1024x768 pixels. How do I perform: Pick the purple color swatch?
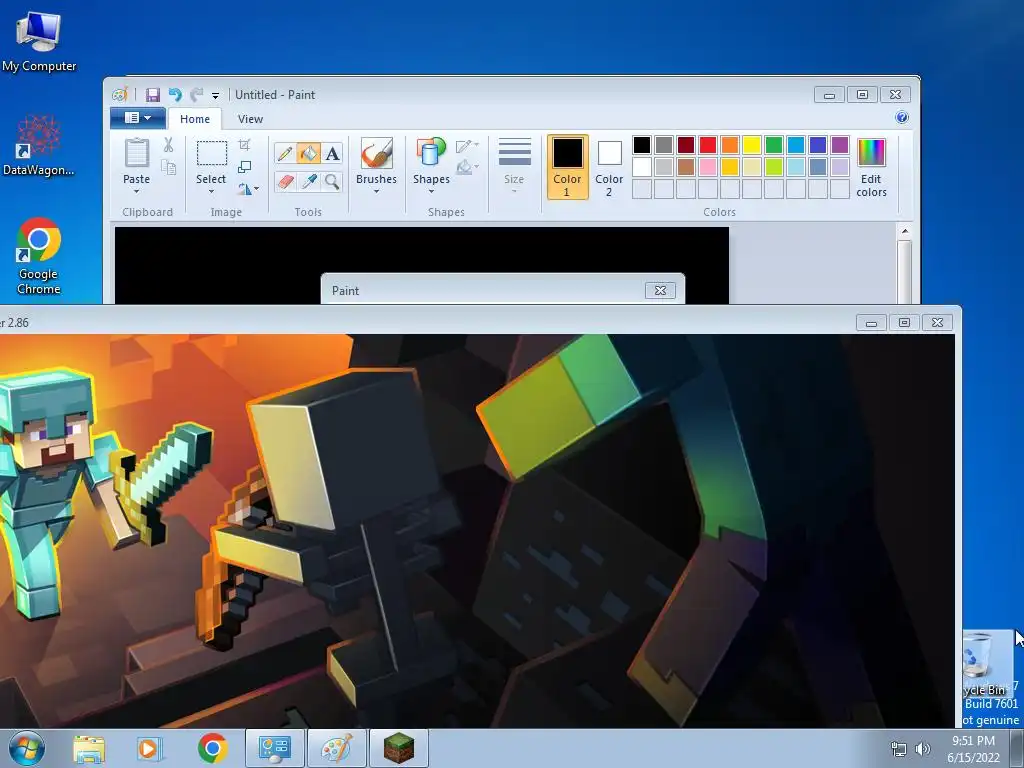click(x=840, y=145)
